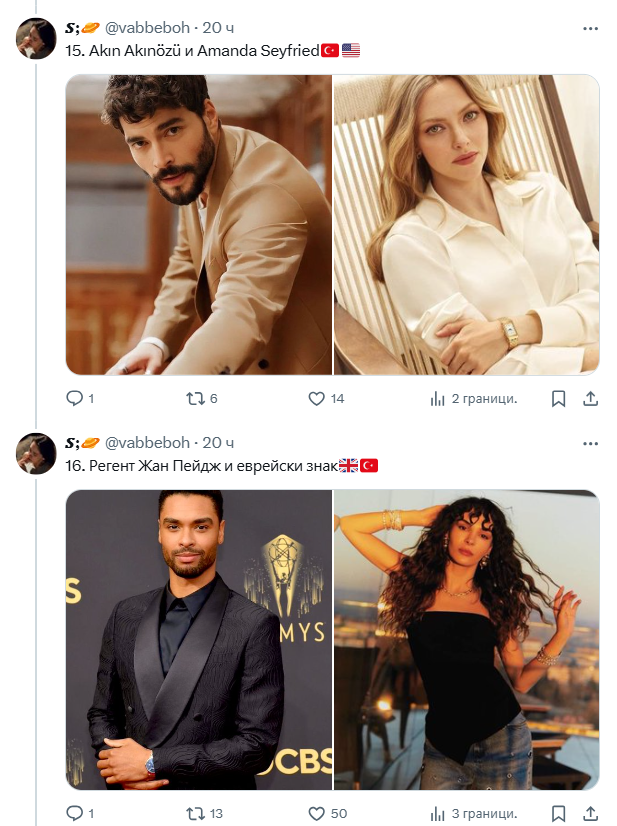617x826 pixels.
Task: Open the woman in white shirt photo
Action: (466, 225)
